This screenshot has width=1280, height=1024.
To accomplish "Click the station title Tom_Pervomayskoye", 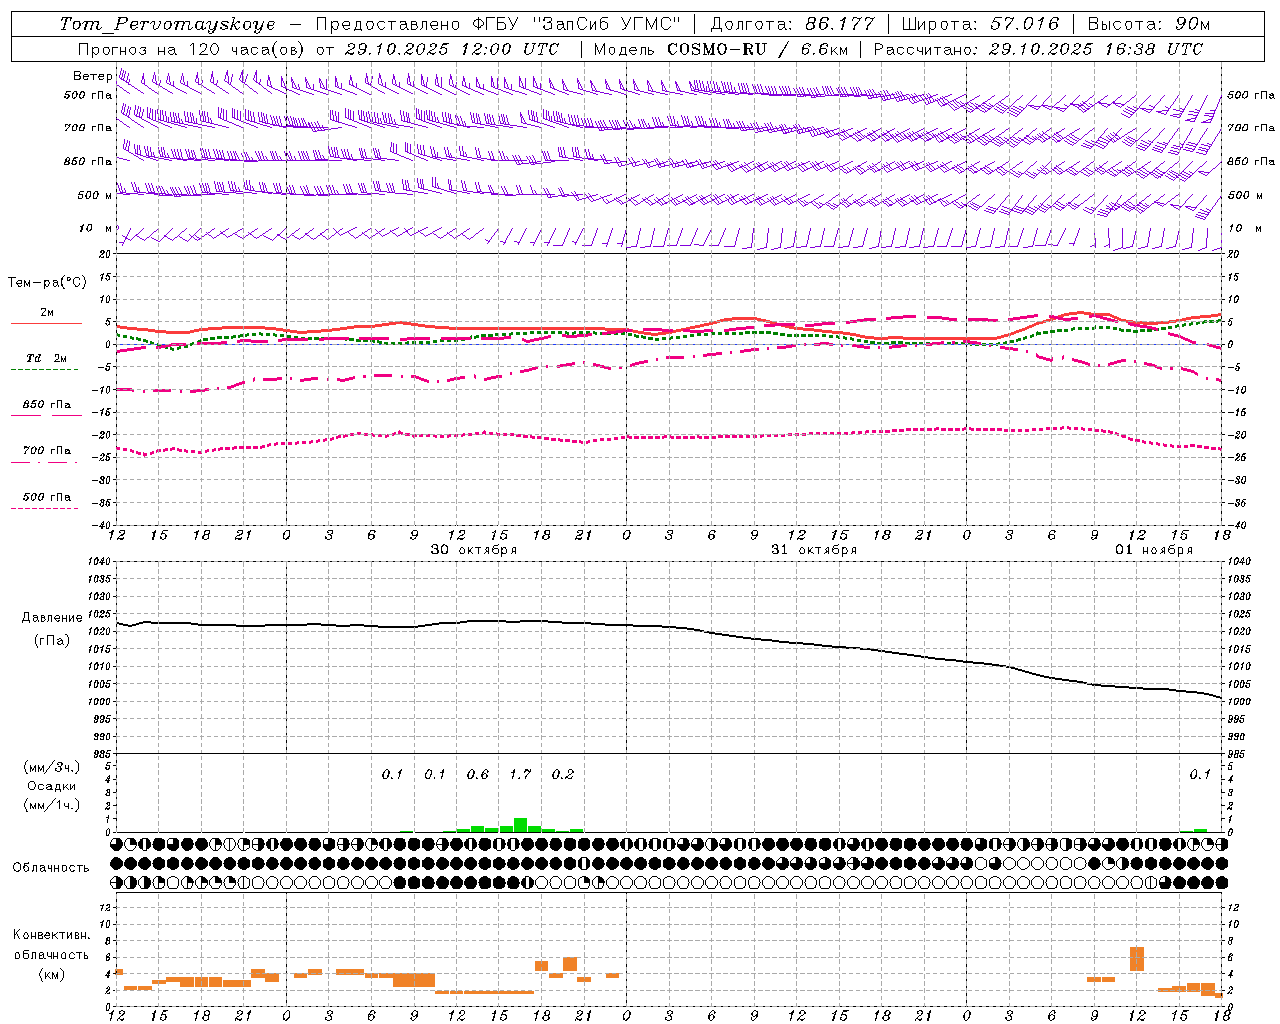I will [167, 24].
